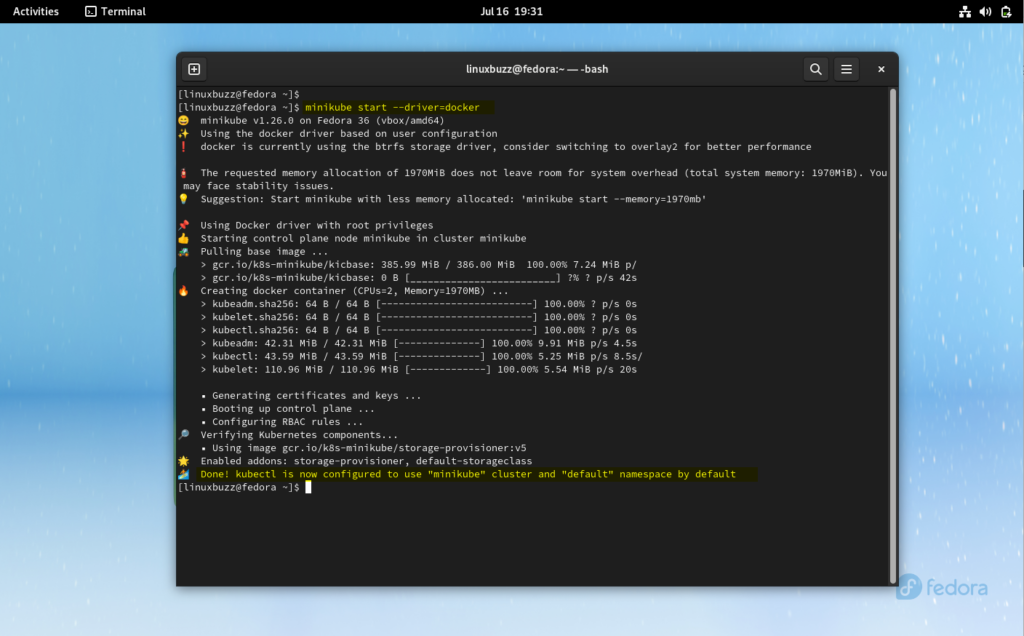Click the terminal title 'linuxbuzz@fedora:~ — -bash'
This screenshot has width=1024, height=636.
537,69
